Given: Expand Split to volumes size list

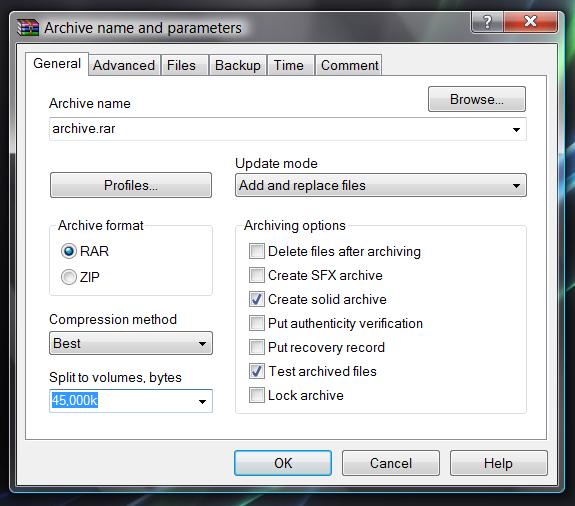Looking at the screenshot, I should click(202, 402).
